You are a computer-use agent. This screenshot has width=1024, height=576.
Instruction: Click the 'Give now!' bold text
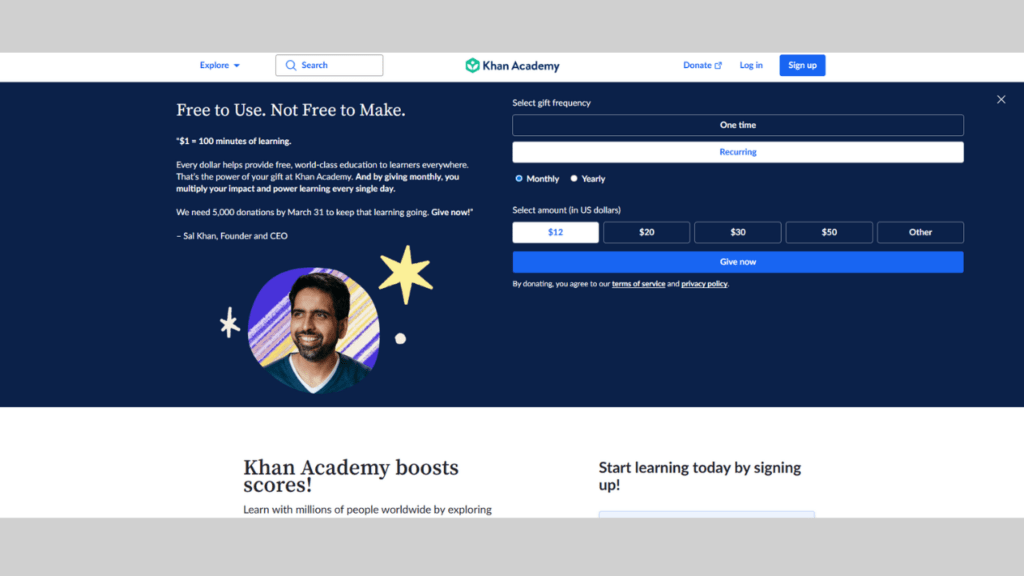point(451,212)
